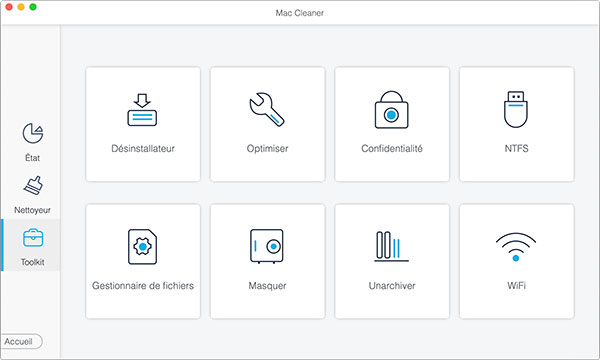This screenshot has height=360, width=600.
Task: Click the WiFi text label
Action: 516,286
